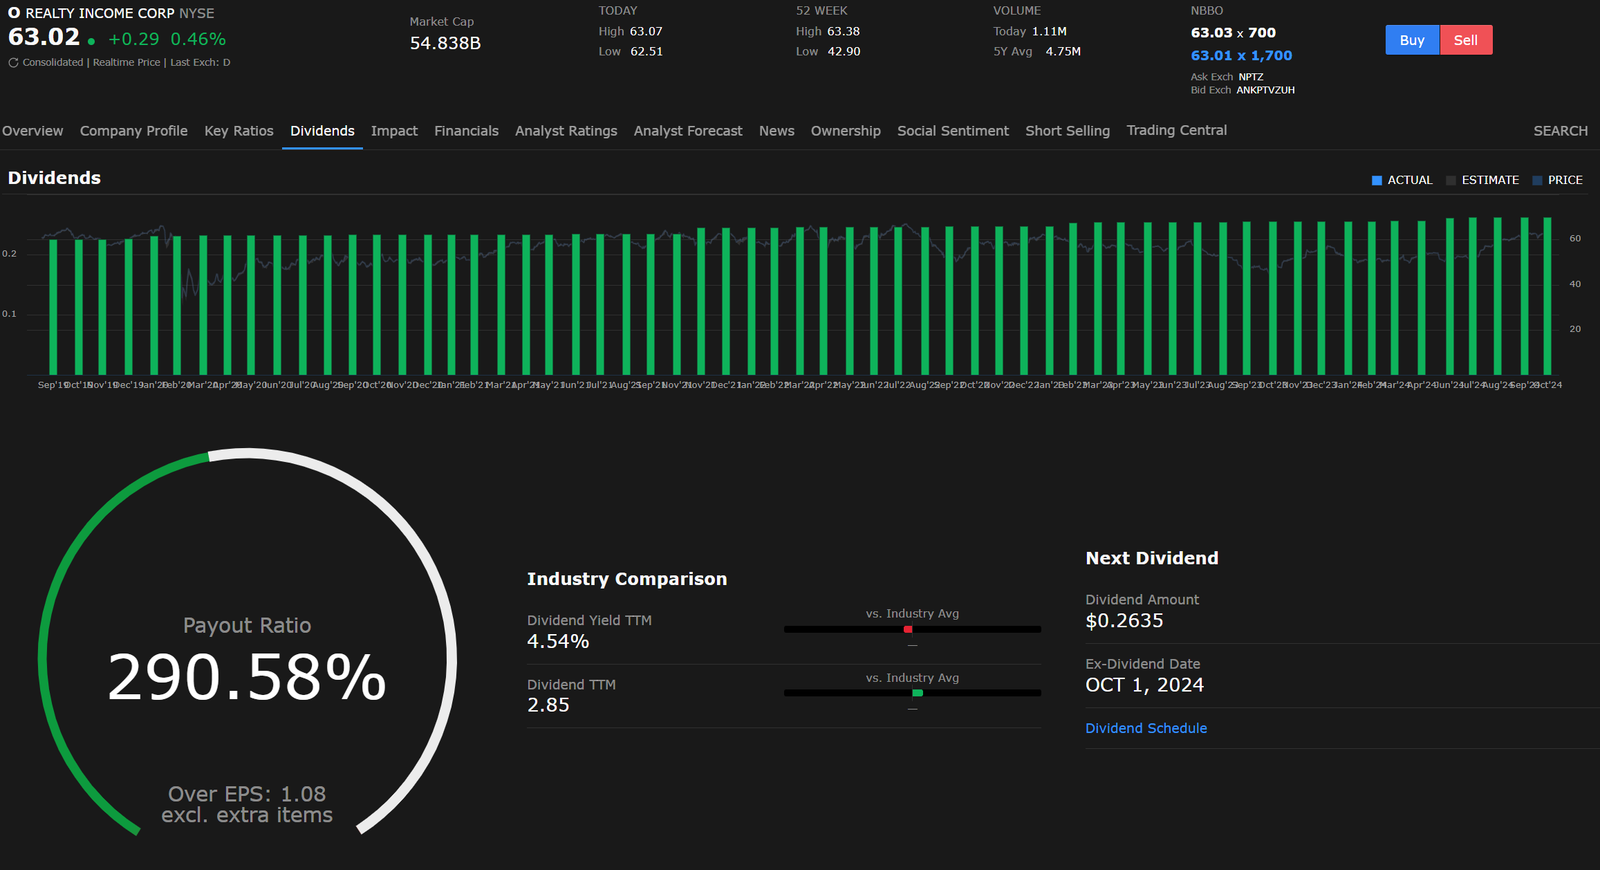Open the Overview tab
The image size is (1600, 870).
click(32, 131)
